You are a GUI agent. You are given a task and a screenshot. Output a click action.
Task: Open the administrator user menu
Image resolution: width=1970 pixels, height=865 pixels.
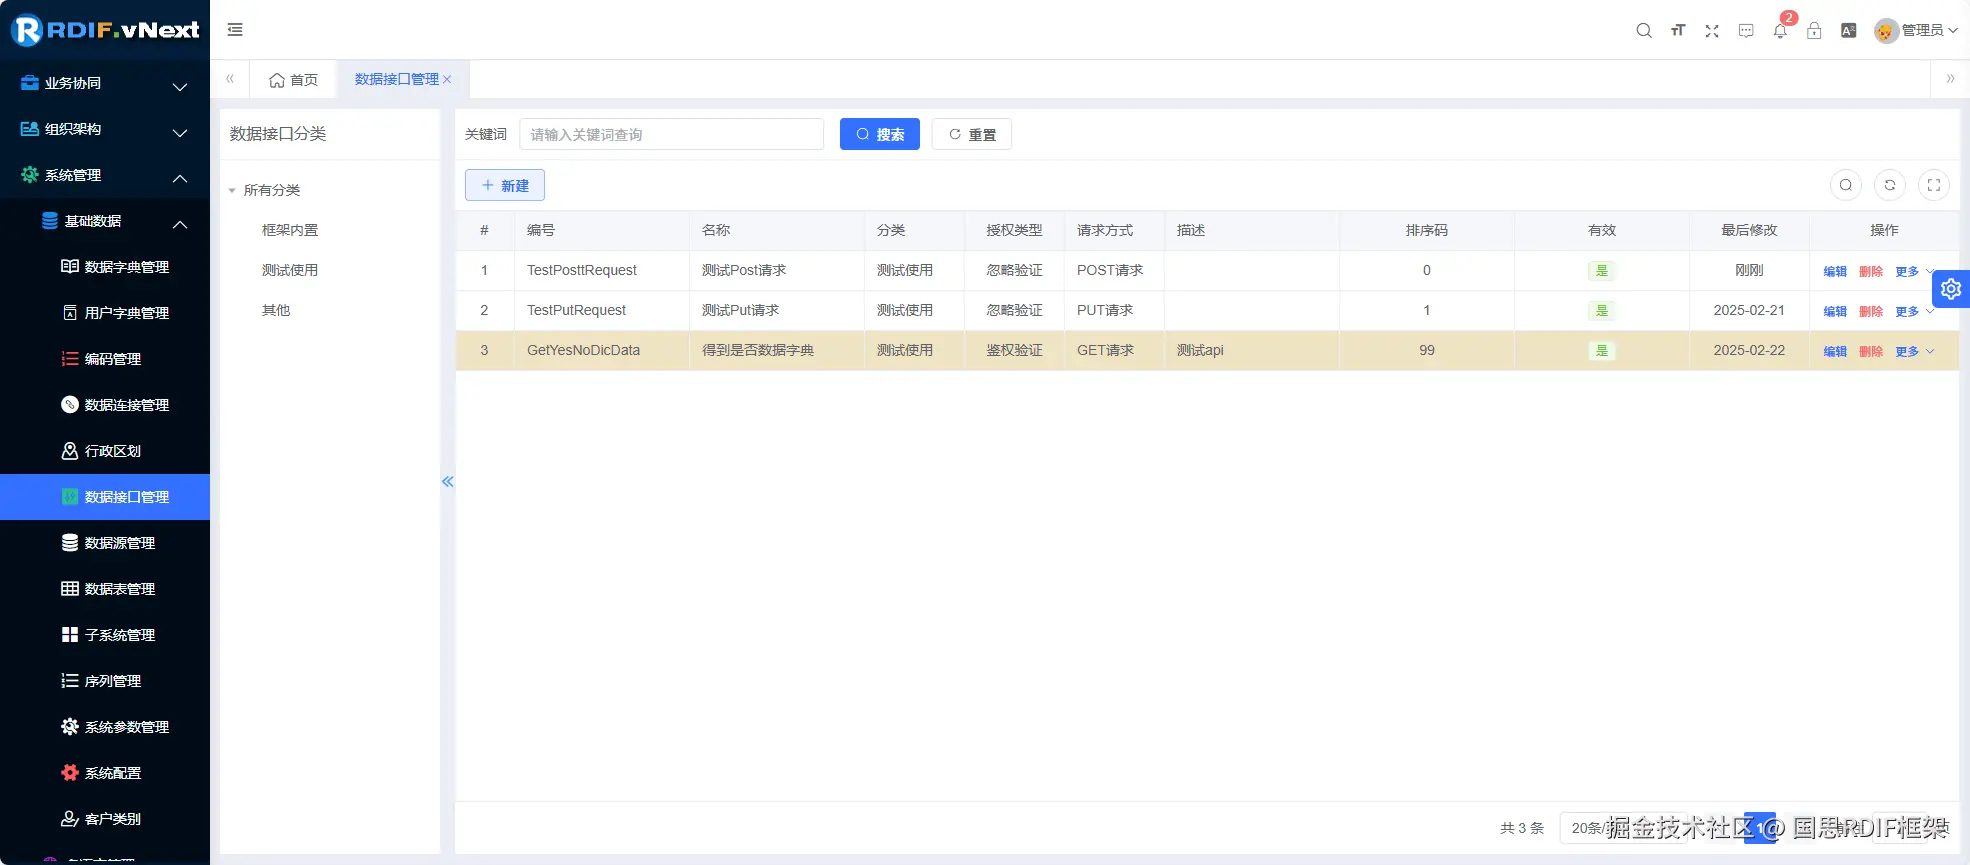point(1916,30)
